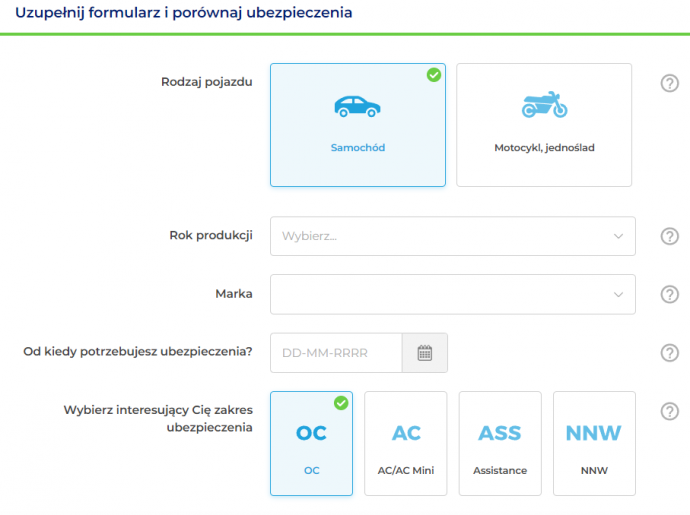Open the calendar date picker icon
Image resolution: width=690 pixels, height=515 pixels.
(x=425, y=353)
